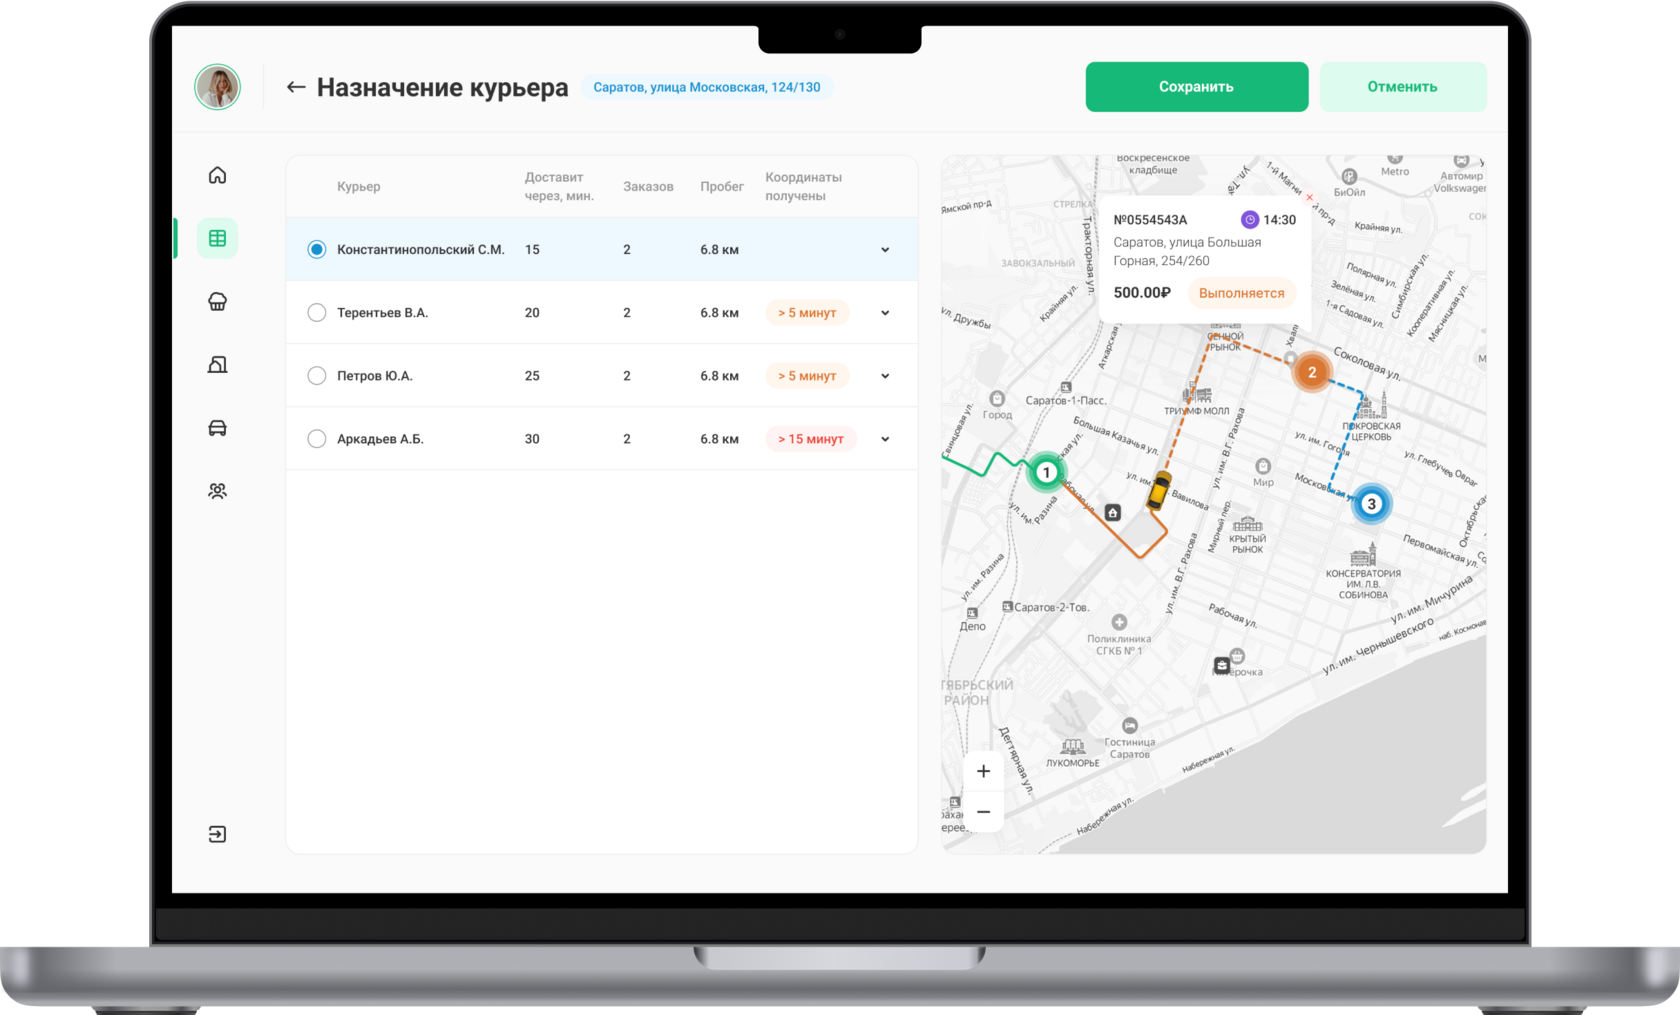Image resolution: width=1680 pixels, height=1015 pixels.
Task: Click the Город marker on the map
Action: 997,399
